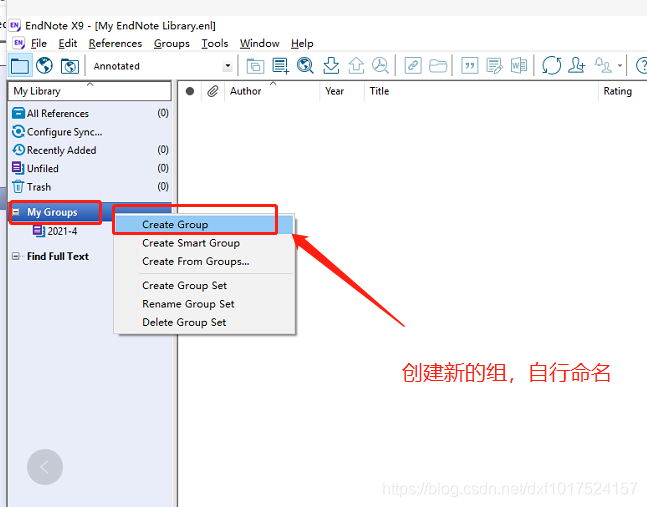Sort references by Year column header
Viewport: 647px width, 507px height.
pos(342,91)
